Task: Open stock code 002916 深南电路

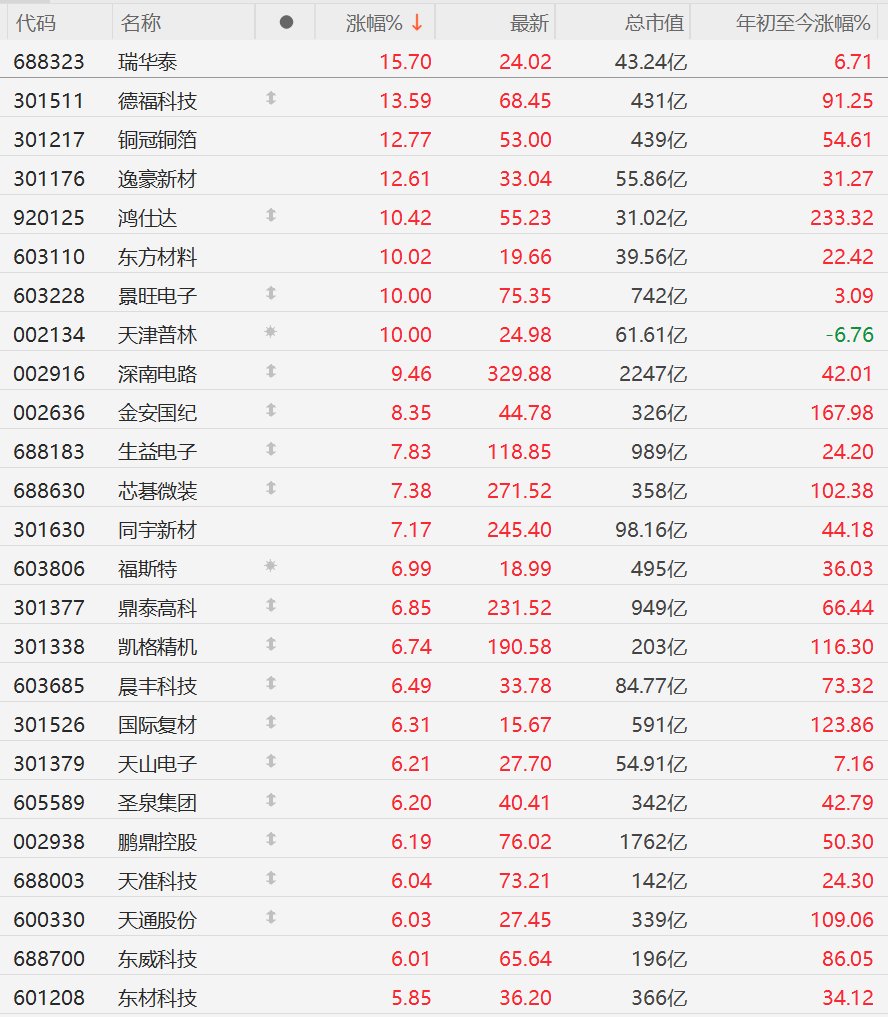Action: 49,374
